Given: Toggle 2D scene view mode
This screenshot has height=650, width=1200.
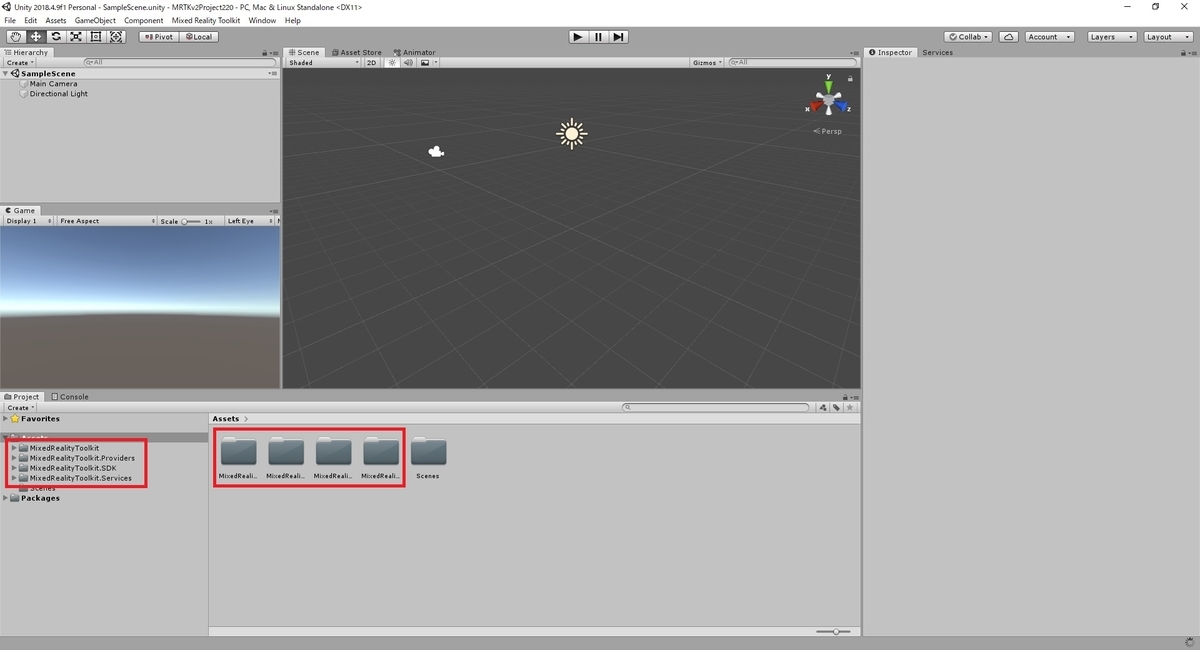Looking at the screenshot, I should (371, 63).
